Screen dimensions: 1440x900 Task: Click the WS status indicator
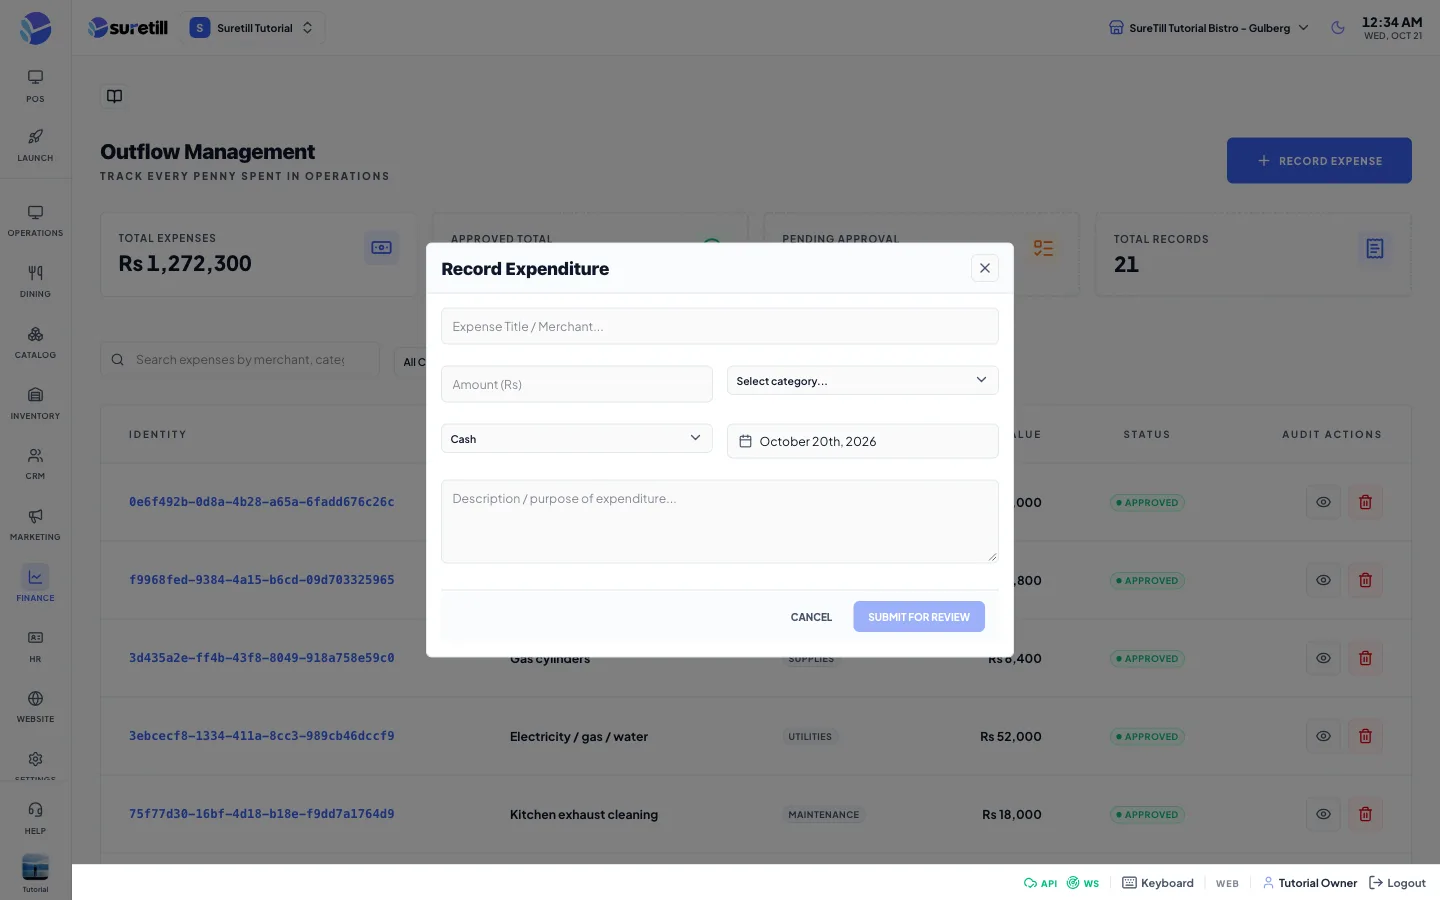(x=1083, y=883)
